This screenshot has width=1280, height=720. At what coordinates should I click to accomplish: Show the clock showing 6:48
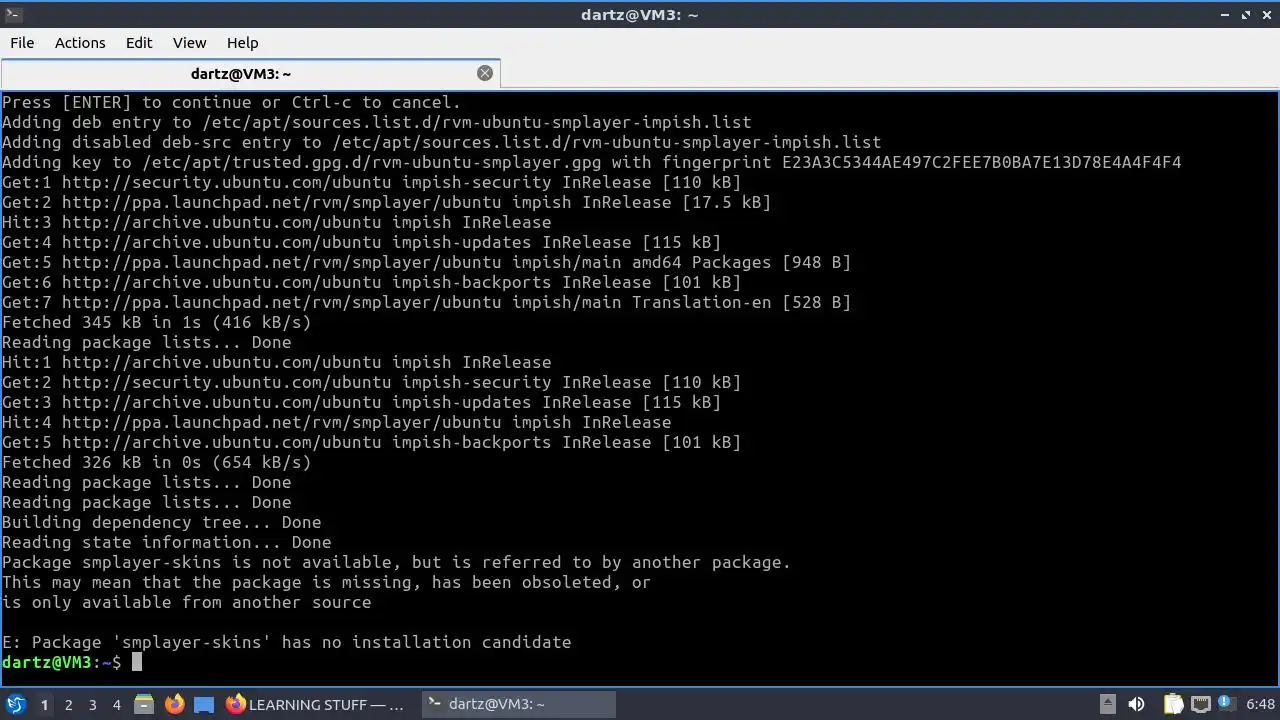click(x=1260, y=705)
